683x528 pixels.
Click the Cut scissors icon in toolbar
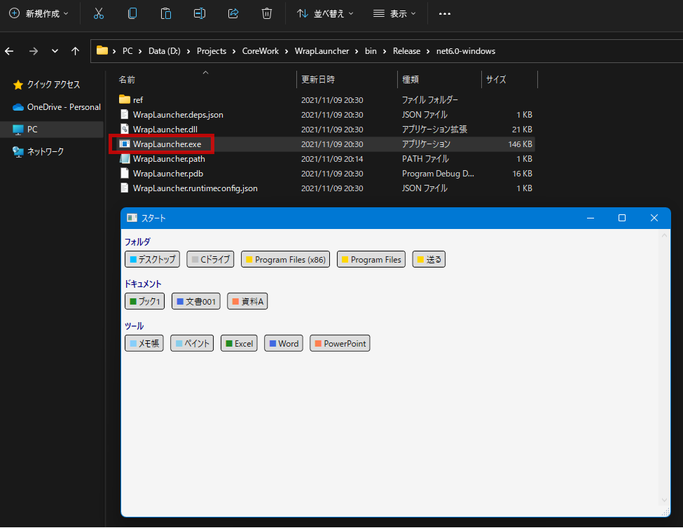[x=98, y=14]
